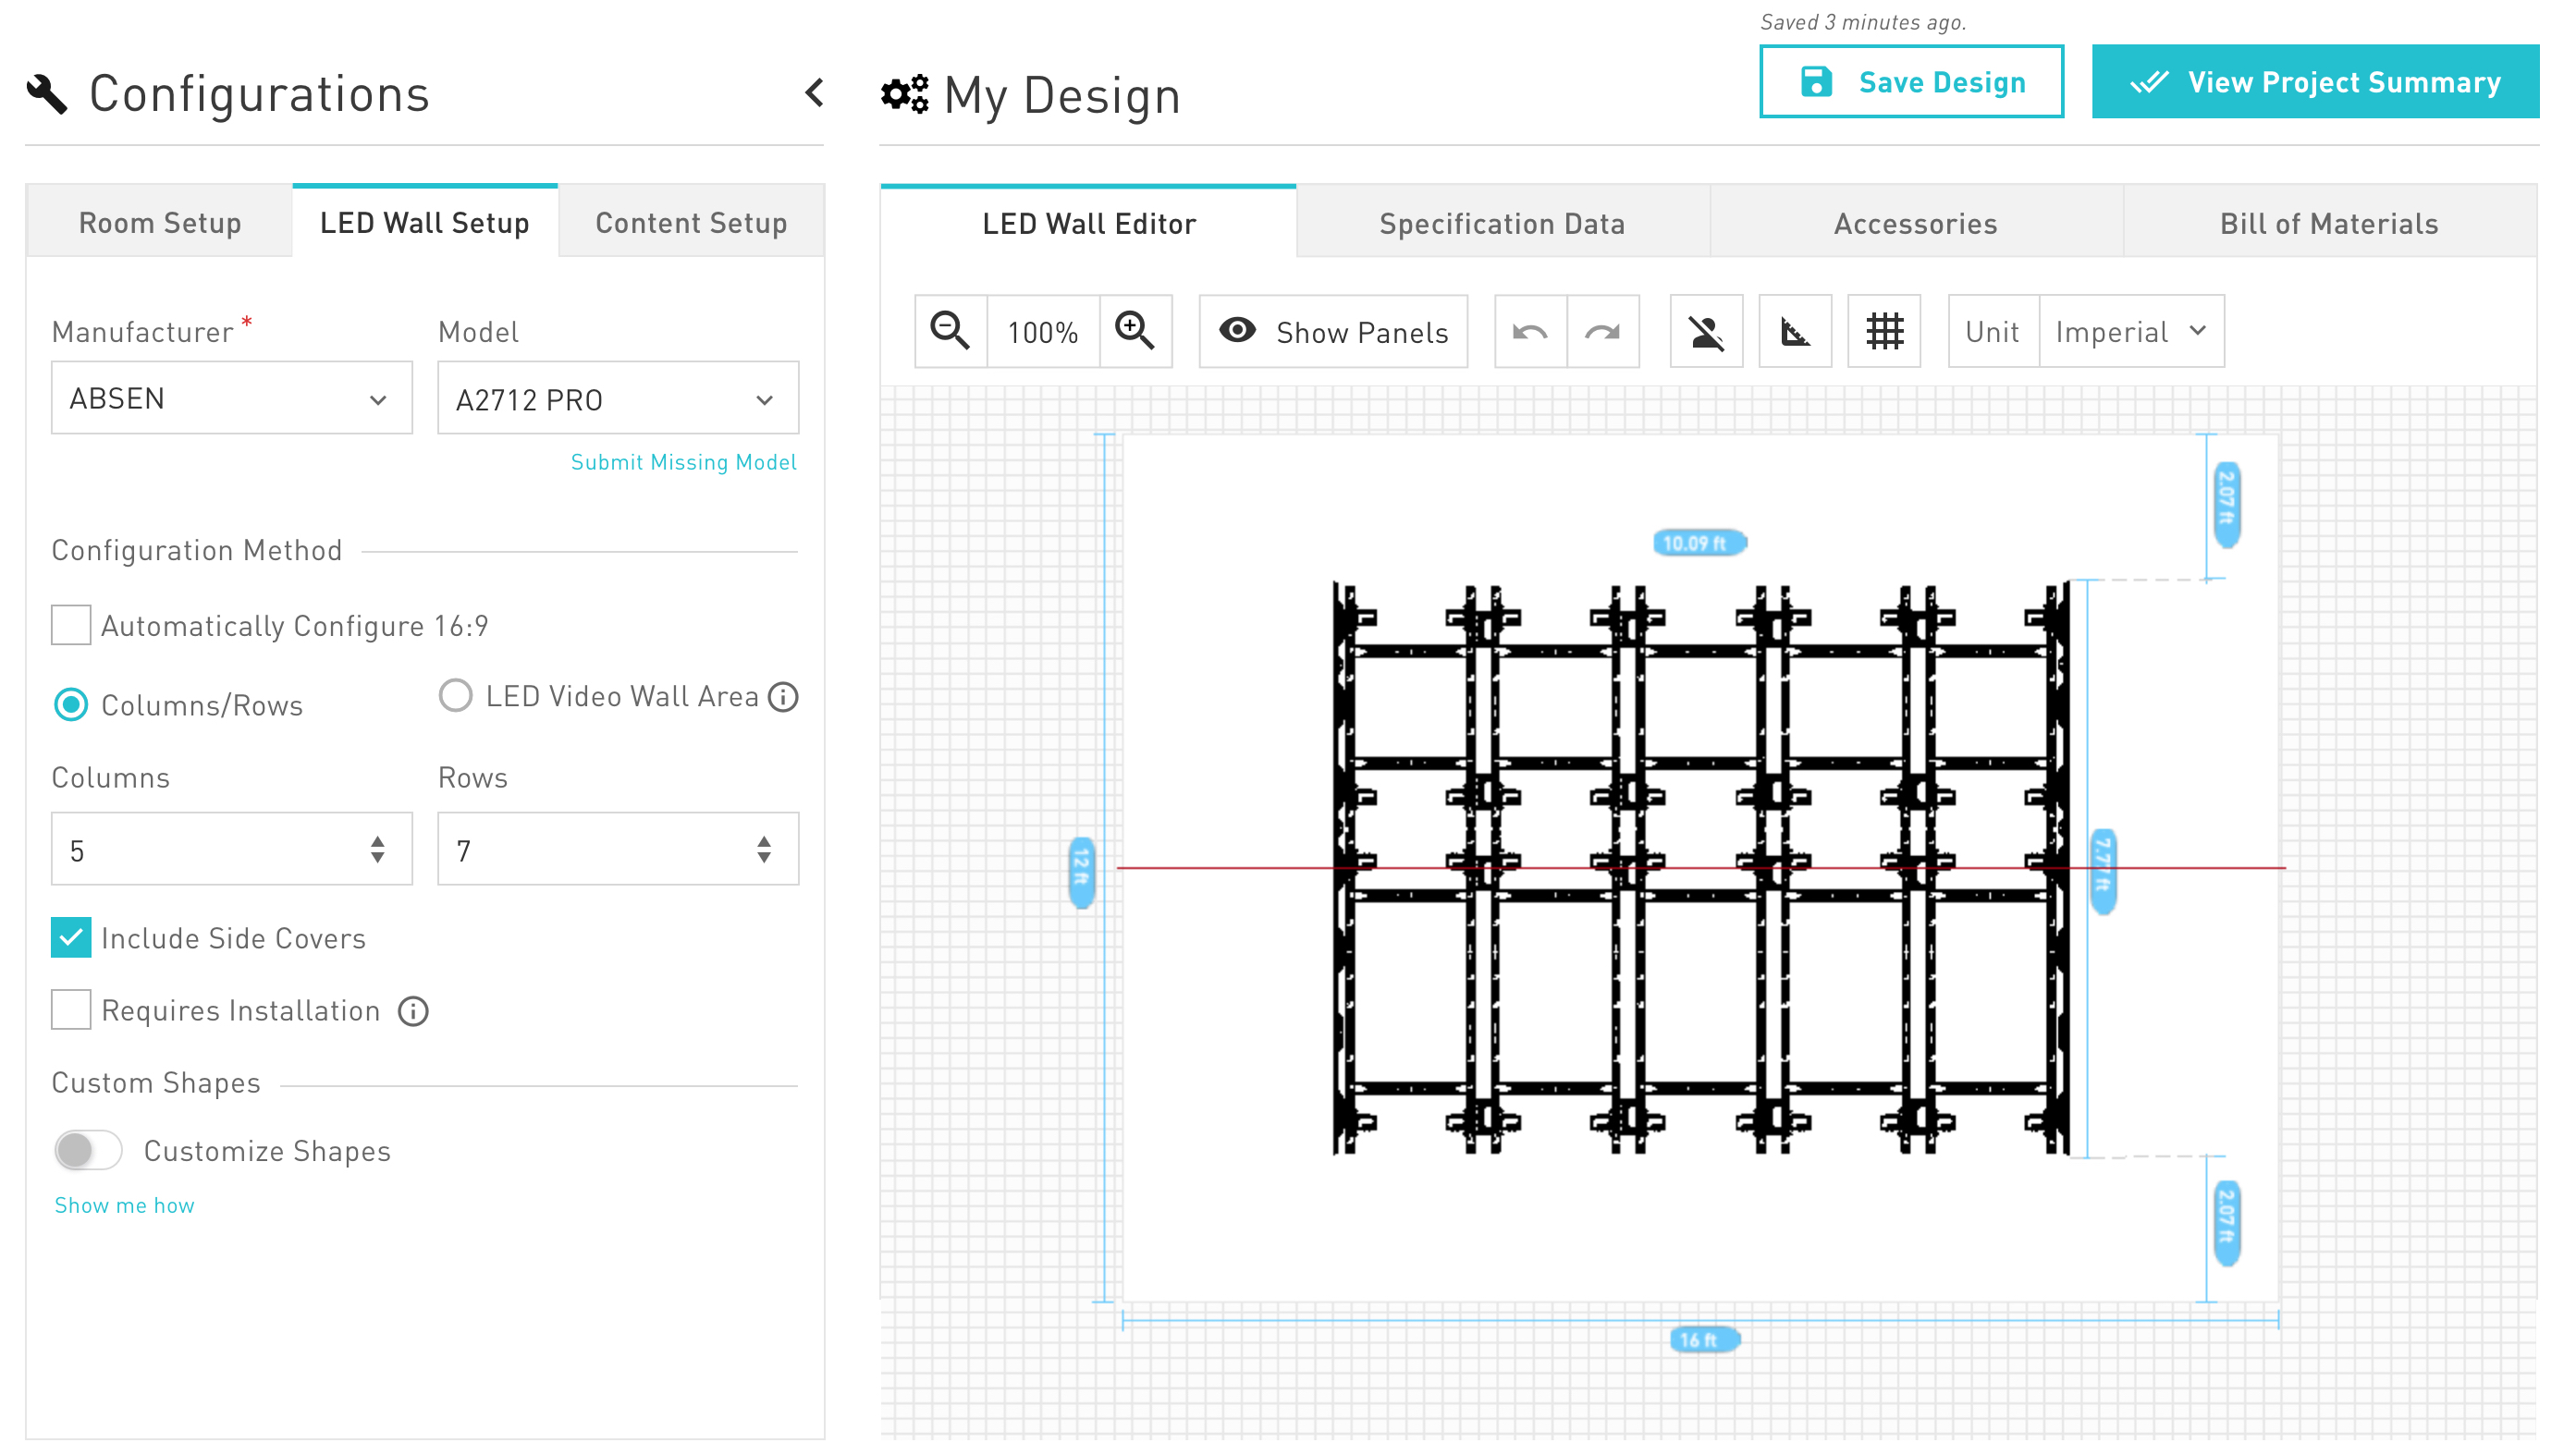Enable Automatically Configure 16:9
Image resolution: width=2576 pixels, height=1455 pixels.
pyautogui.click(x=70, y=625)
